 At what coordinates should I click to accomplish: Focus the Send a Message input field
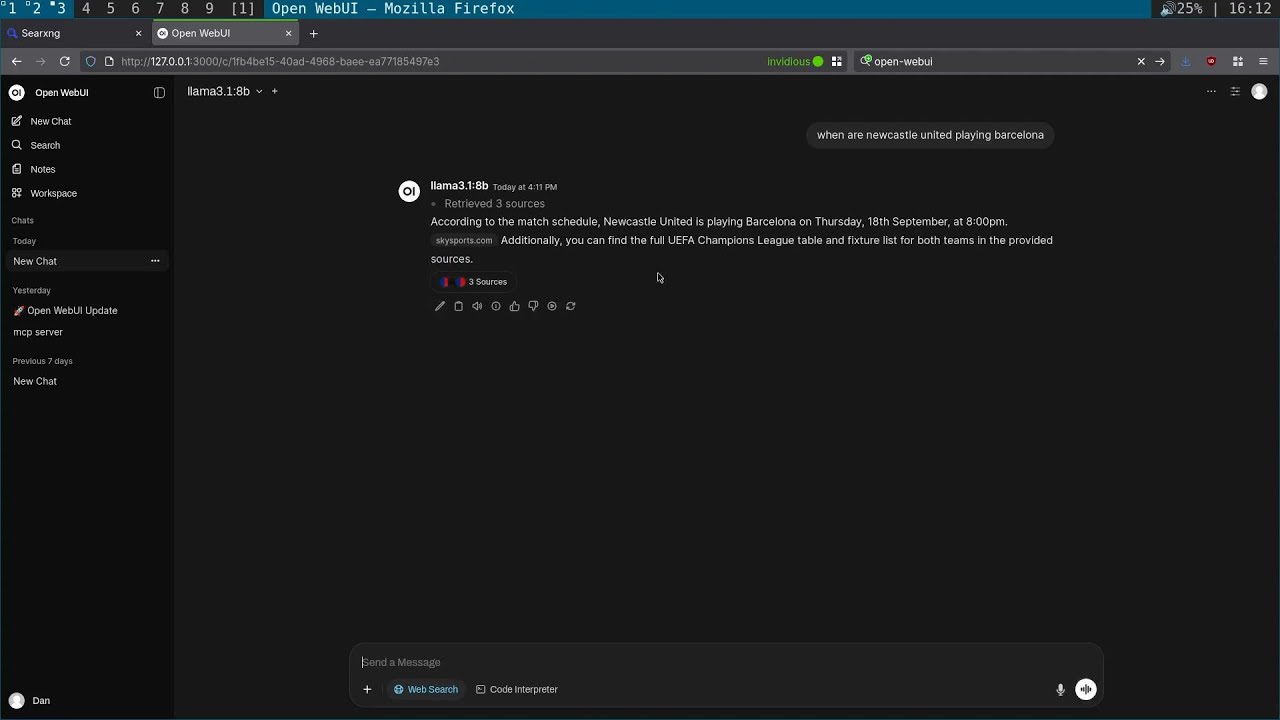coord(725,662)
